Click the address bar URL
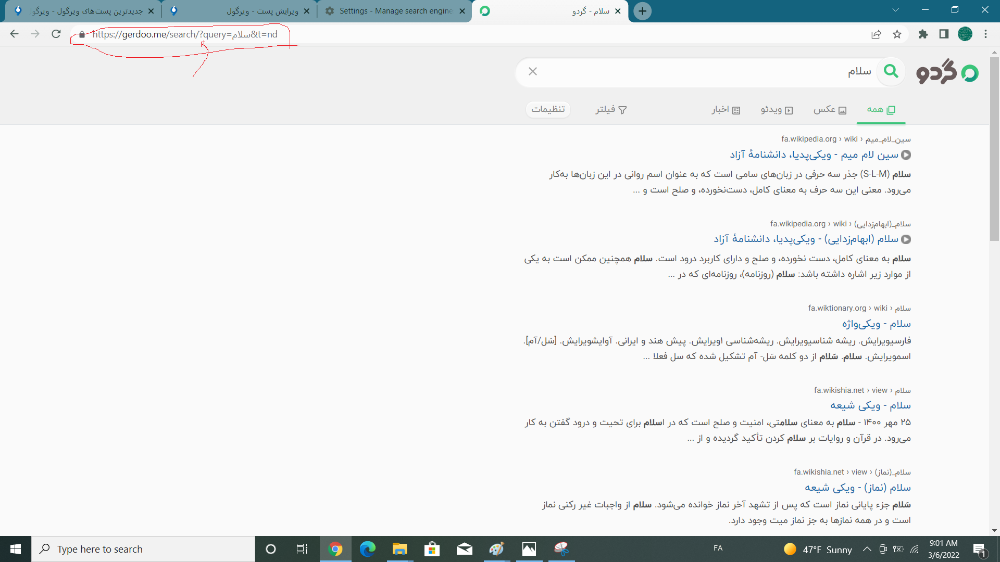 [x=185, y=34]
